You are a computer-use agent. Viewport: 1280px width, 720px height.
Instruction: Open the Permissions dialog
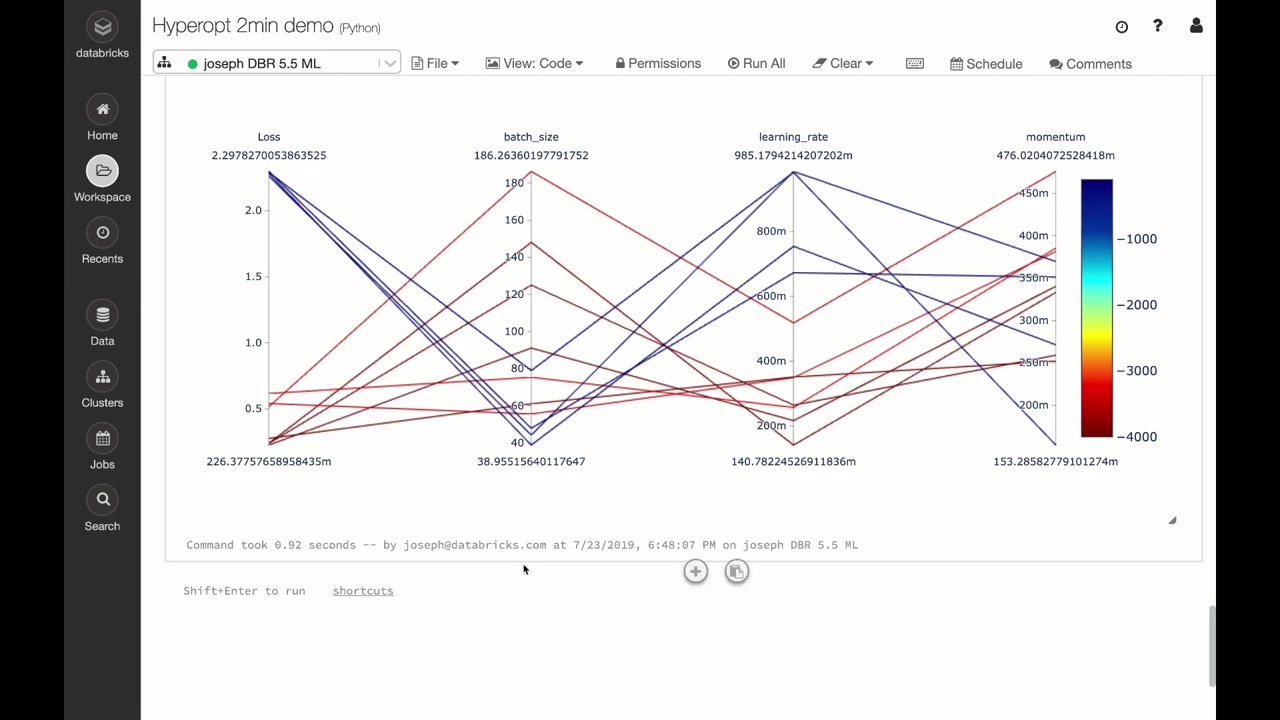coord(658,63)
